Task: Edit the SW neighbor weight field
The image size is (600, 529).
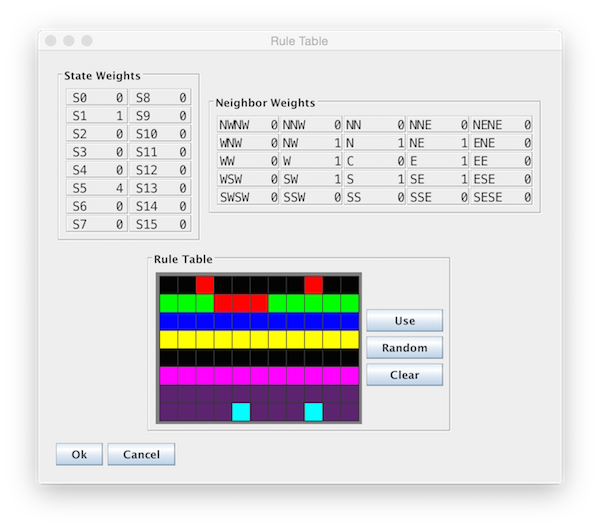Action: coord(311,179)
